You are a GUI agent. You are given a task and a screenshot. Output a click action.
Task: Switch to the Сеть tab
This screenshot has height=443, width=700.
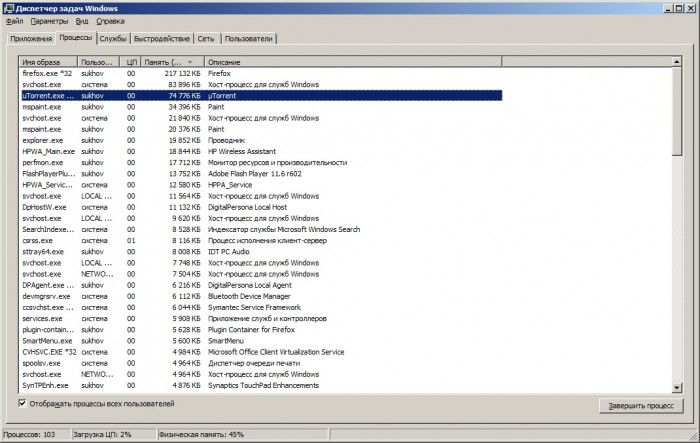(206, 39)
